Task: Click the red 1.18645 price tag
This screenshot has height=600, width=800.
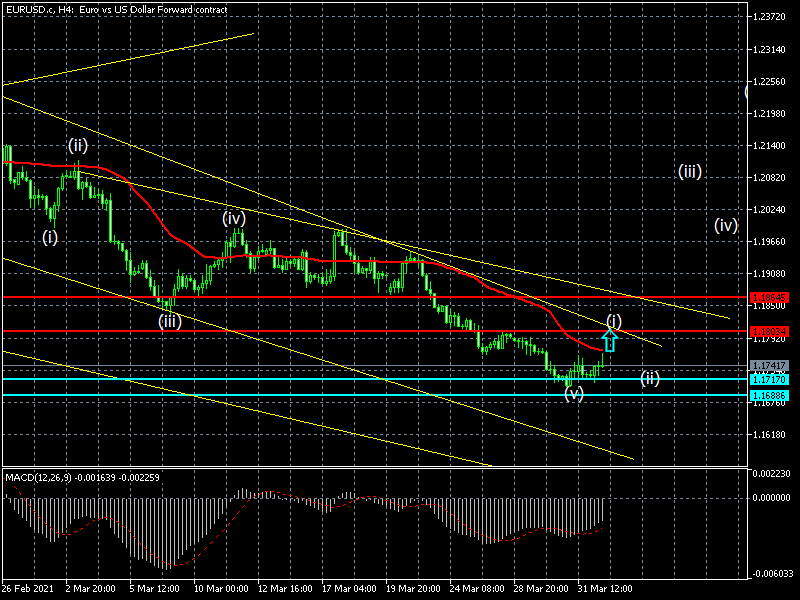Action: (772, 298)
